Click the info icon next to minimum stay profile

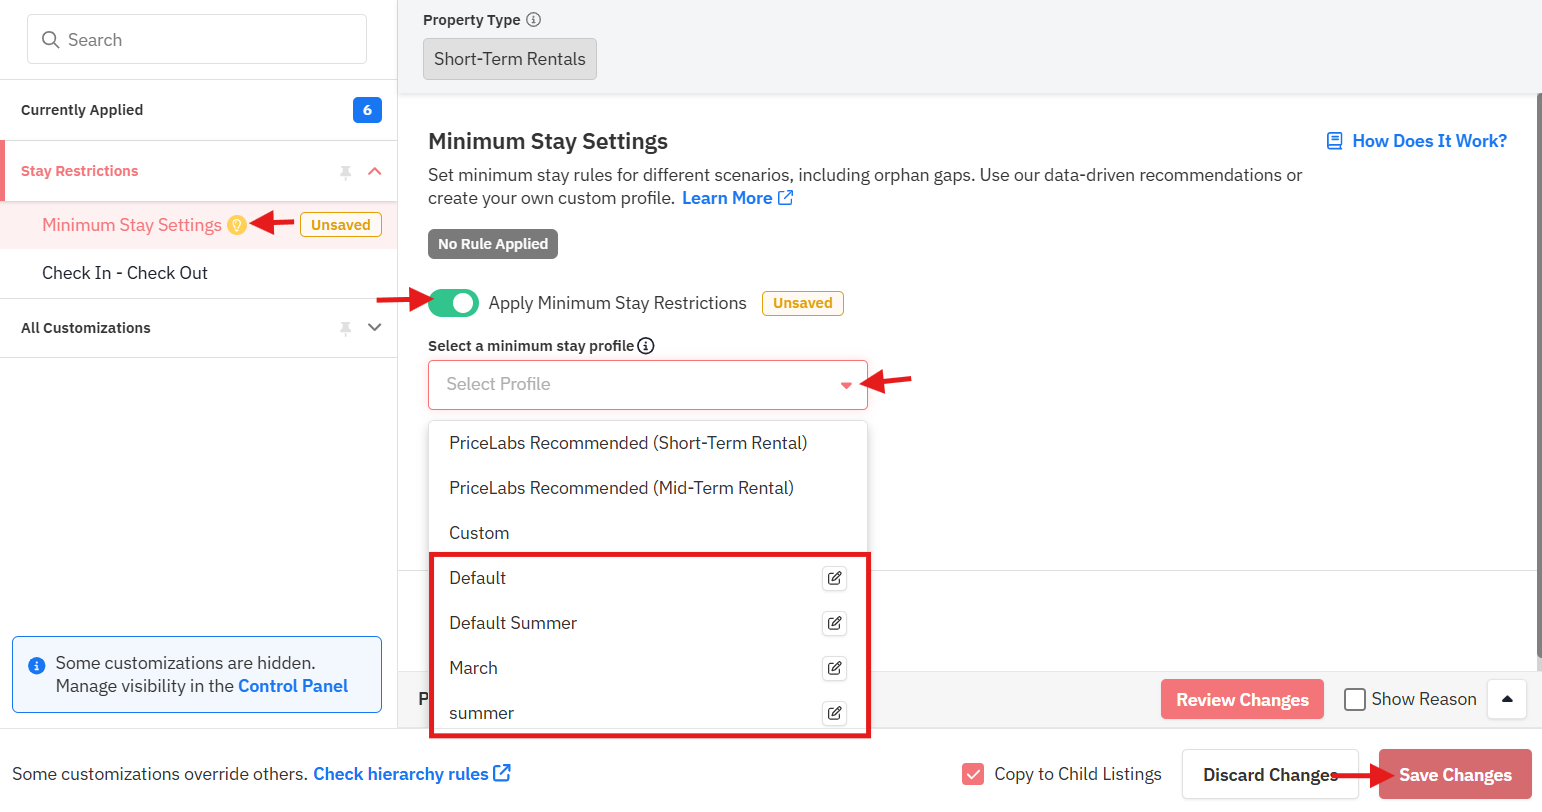[646, 346]
